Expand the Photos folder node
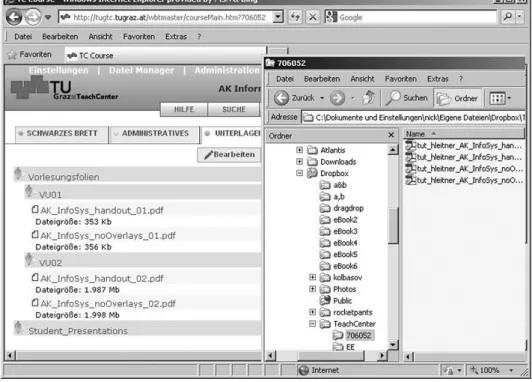Image resolution: width=532 pixels, height=382 pixels. coord(312,289)
